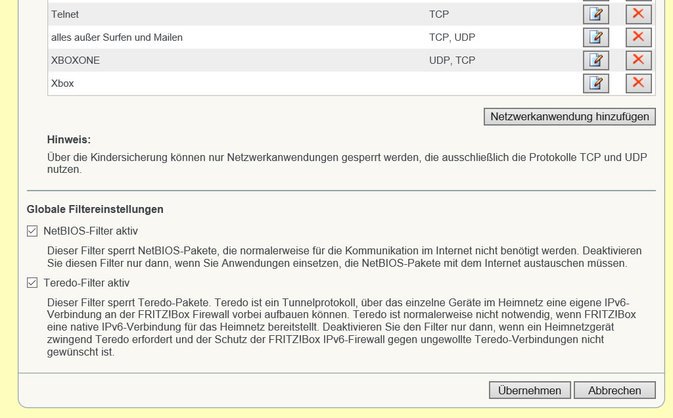The height and width of the screenshot is (418, 673).
Task: Click the 'Teredo-Filter aktiv' label
Action: [x=86, y=283]
